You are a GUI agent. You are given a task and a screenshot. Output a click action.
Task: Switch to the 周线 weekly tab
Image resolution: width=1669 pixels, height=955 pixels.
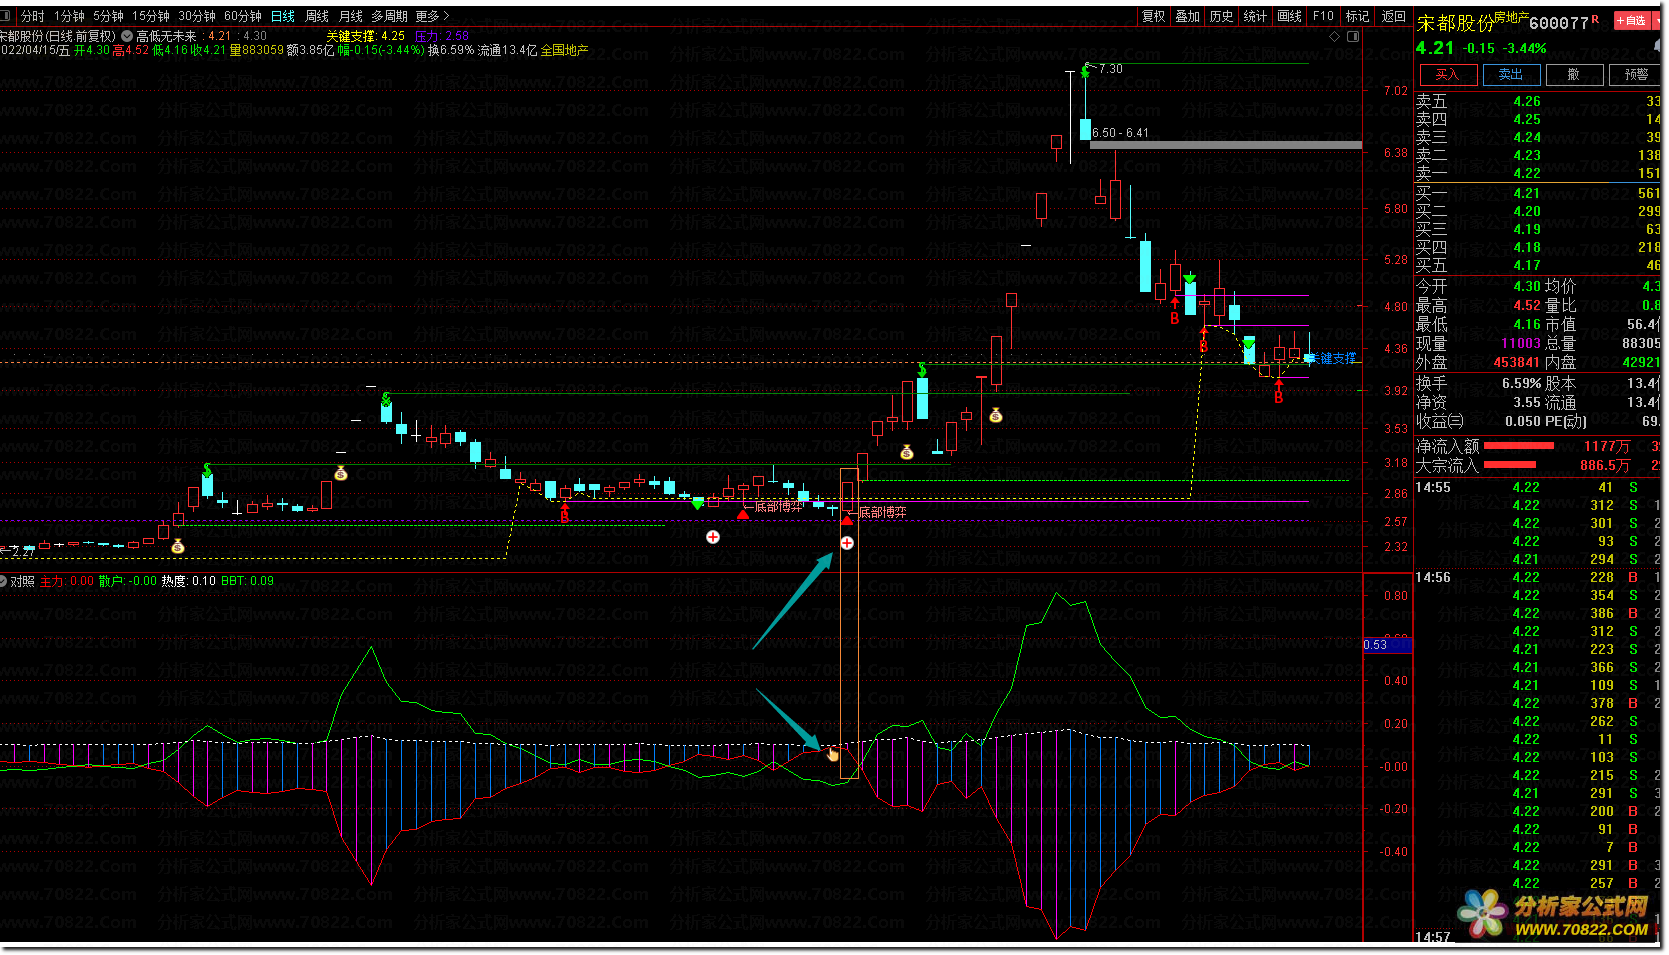tap(317, 16)
